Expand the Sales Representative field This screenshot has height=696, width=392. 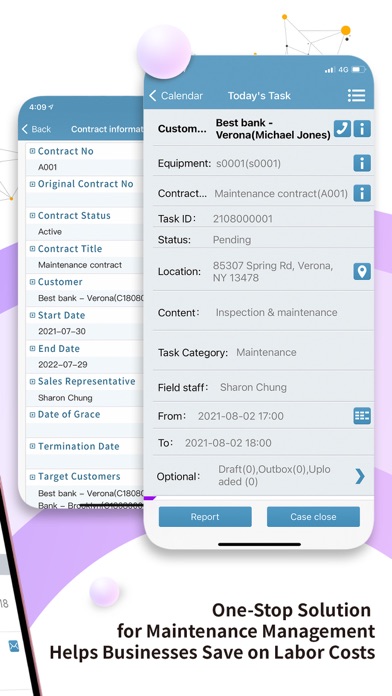pyautogui.click(x=32, y=381)
